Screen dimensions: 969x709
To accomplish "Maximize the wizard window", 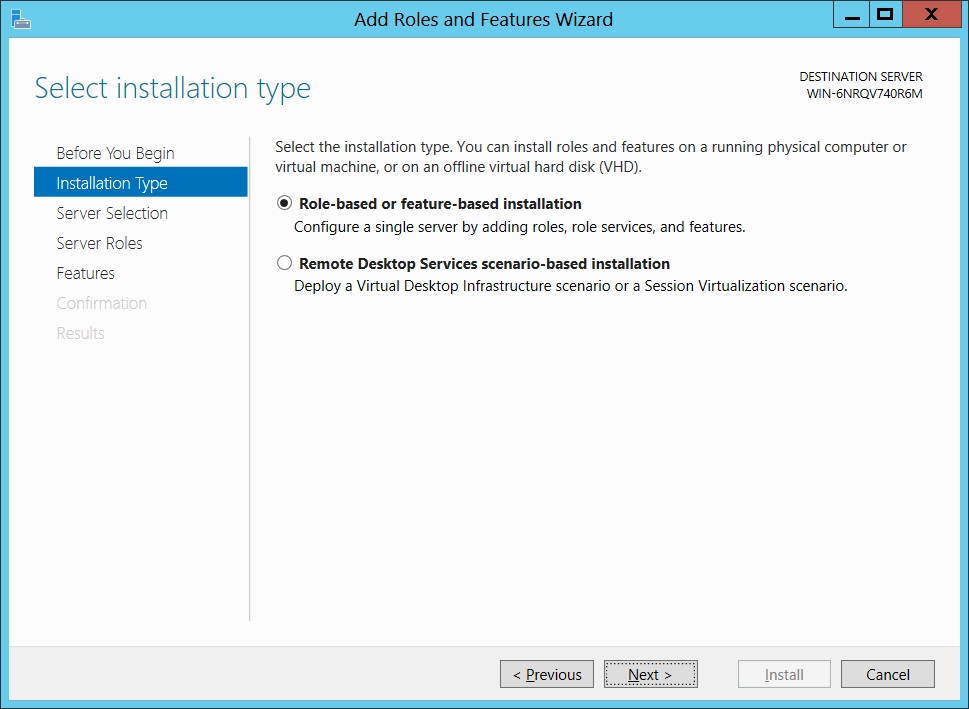I will coord(886,14).
